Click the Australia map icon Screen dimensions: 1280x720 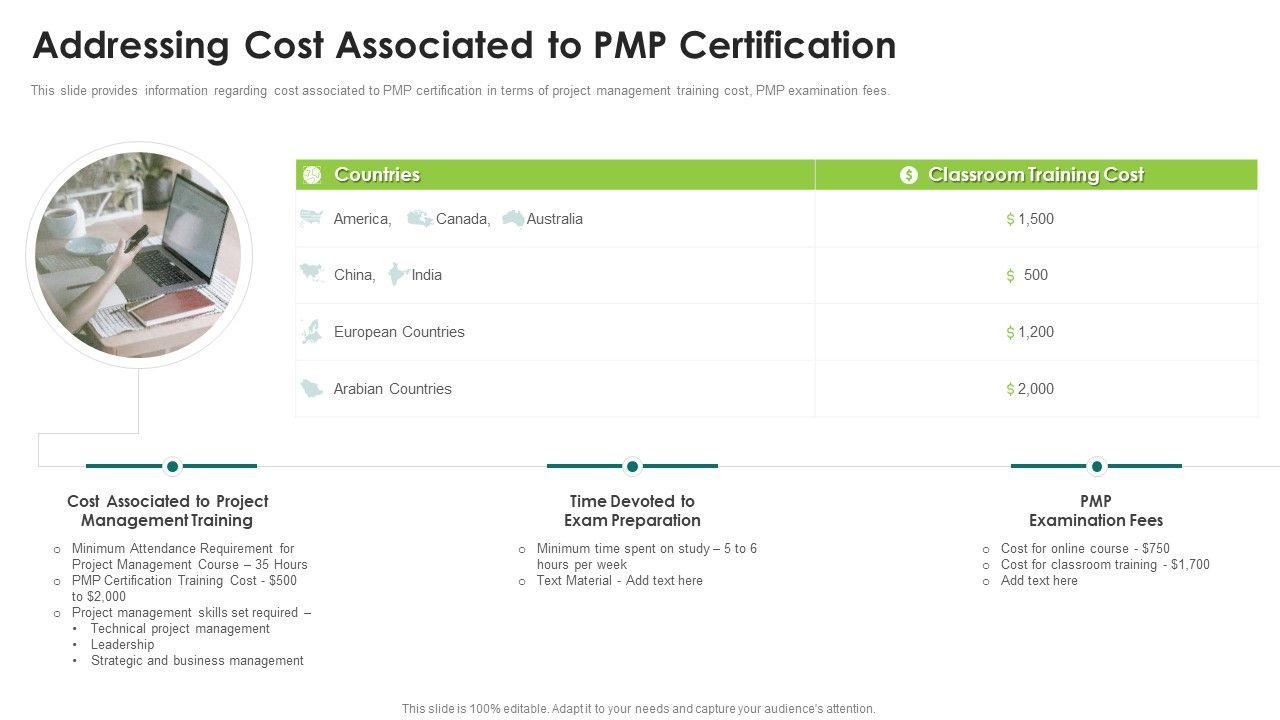click(514, 219)
